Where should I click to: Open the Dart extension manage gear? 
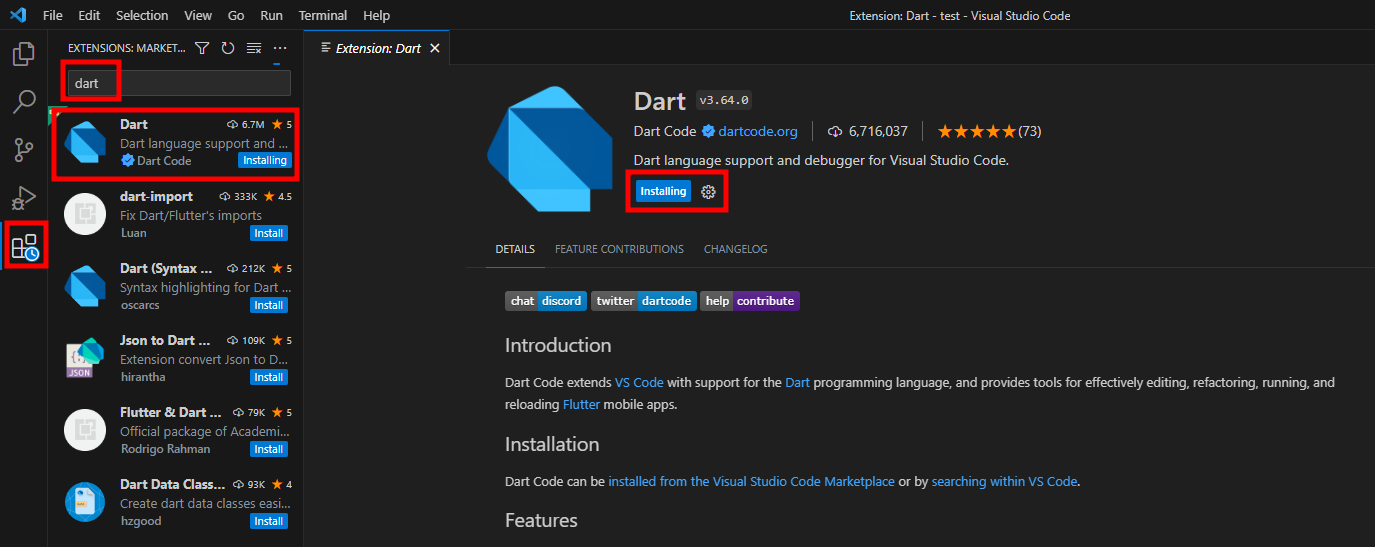pyautogui.click(x=709, y=192)
